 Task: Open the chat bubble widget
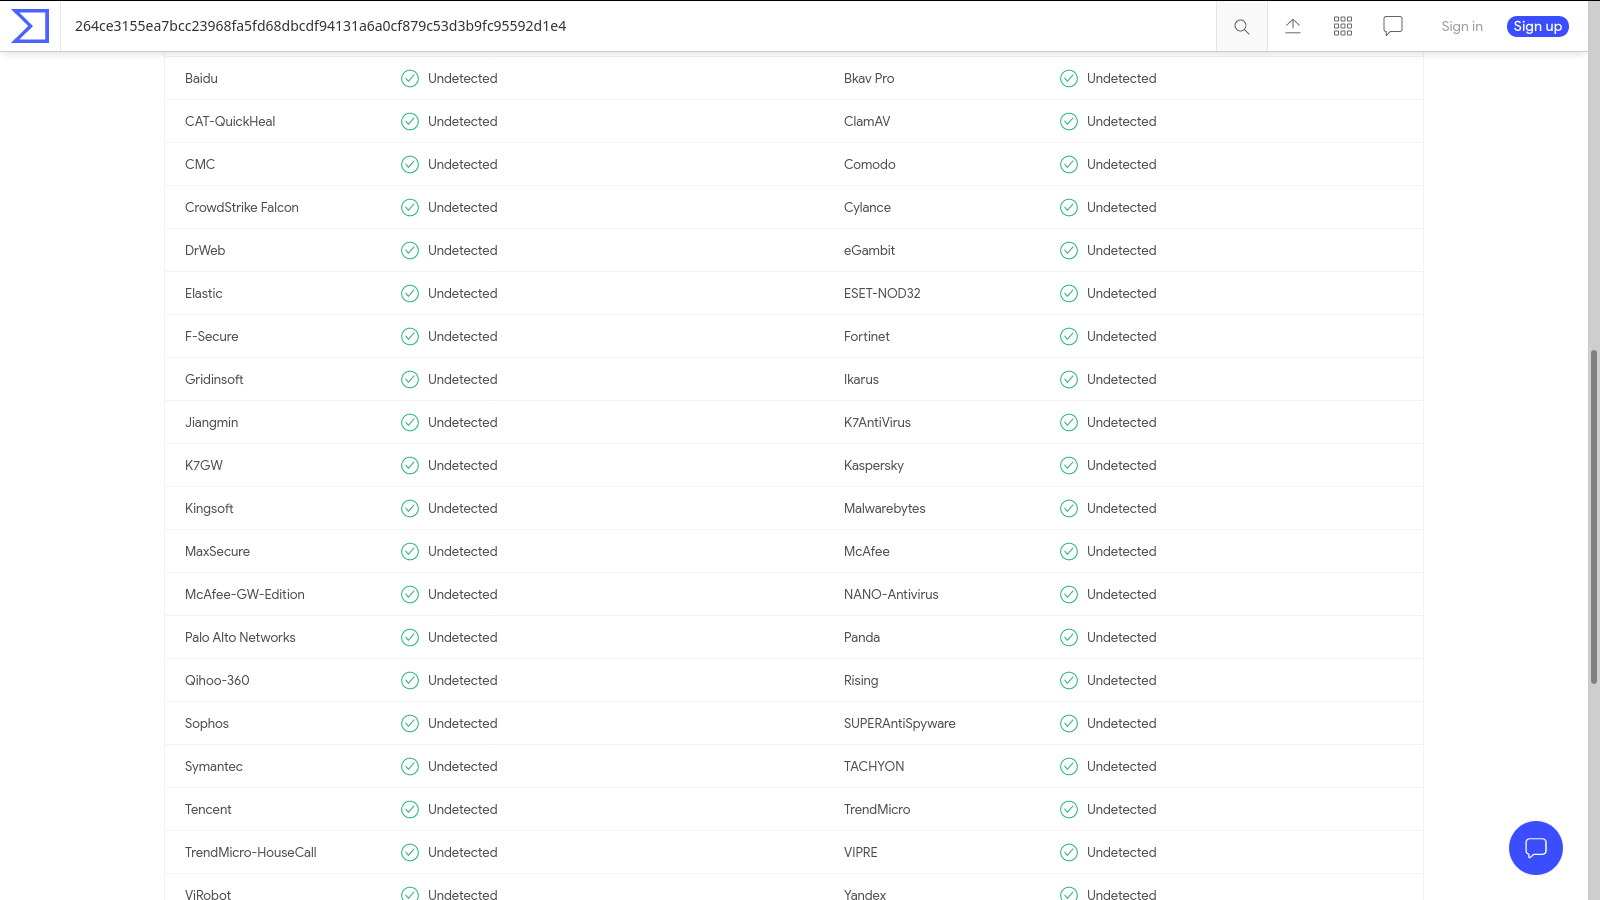[1535, 848]
